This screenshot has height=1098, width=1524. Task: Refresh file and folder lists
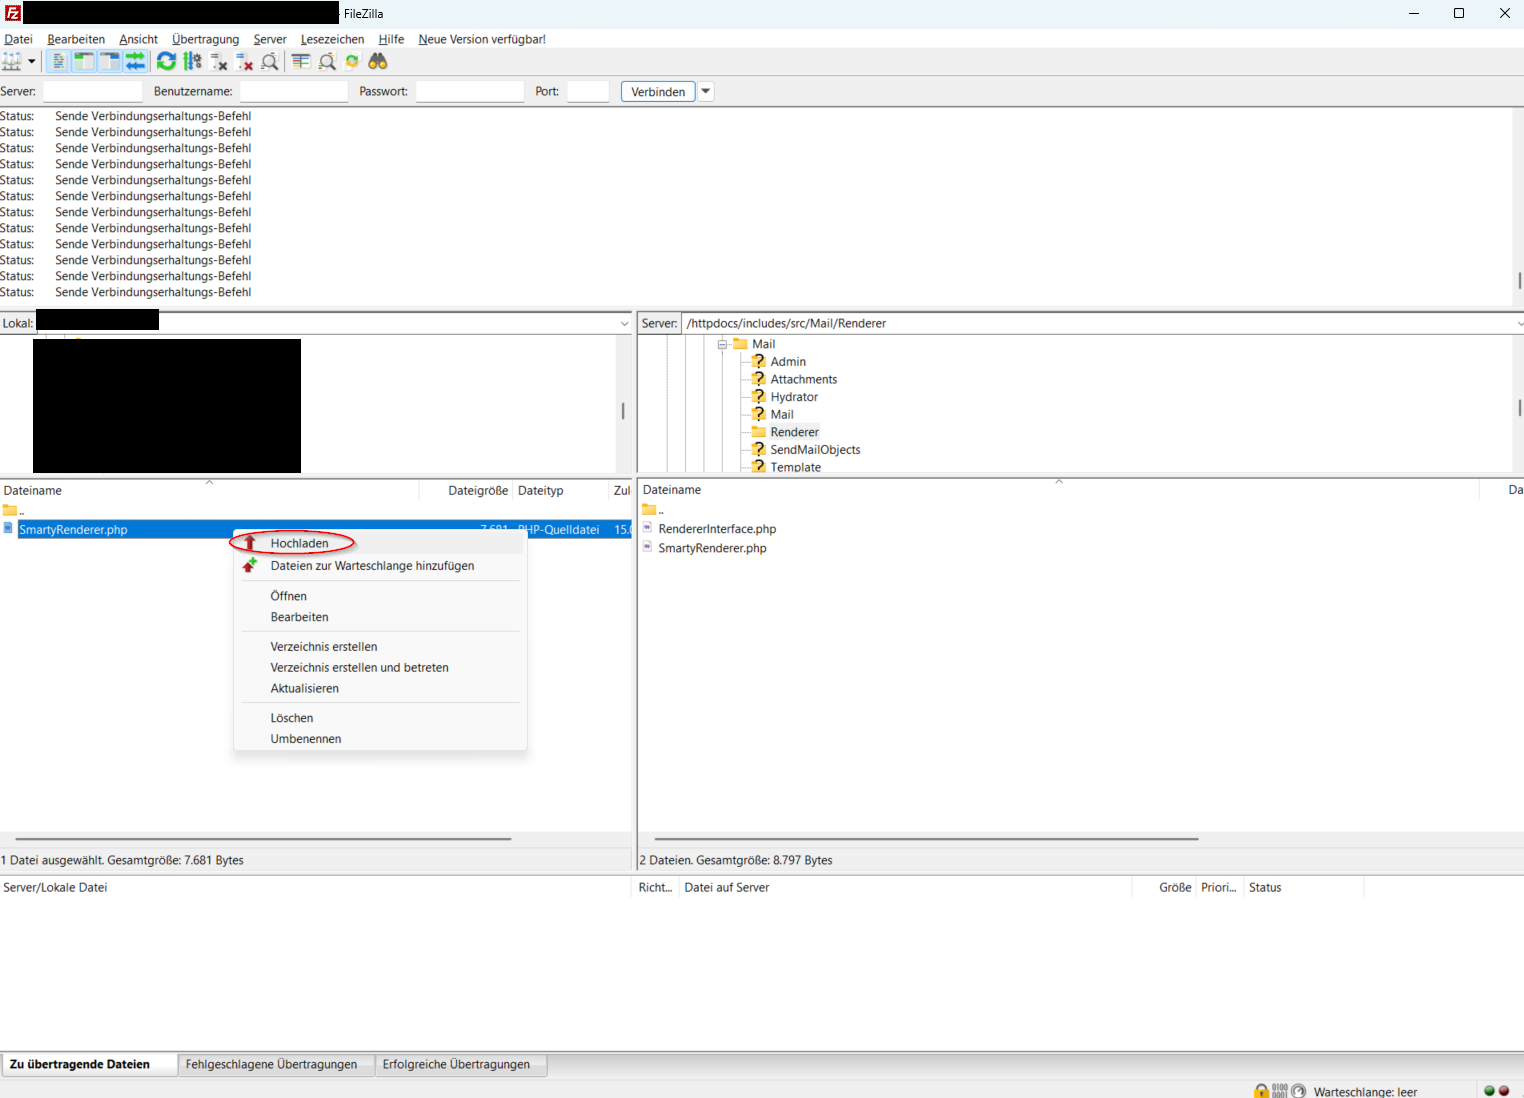click(x=167, y=62)
